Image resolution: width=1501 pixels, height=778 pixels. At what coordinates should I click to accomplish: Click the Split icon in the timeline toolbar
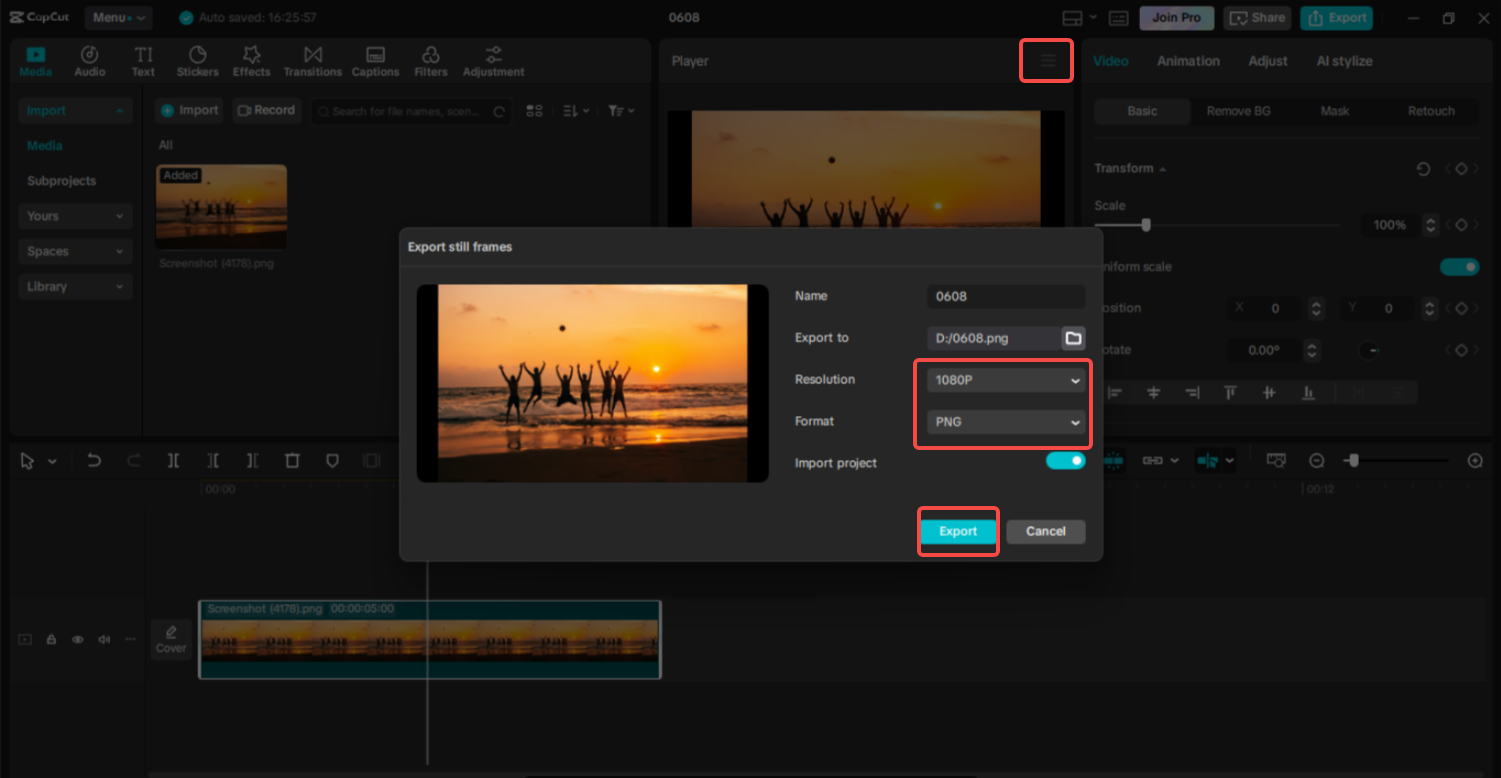[x=173, y=460]
